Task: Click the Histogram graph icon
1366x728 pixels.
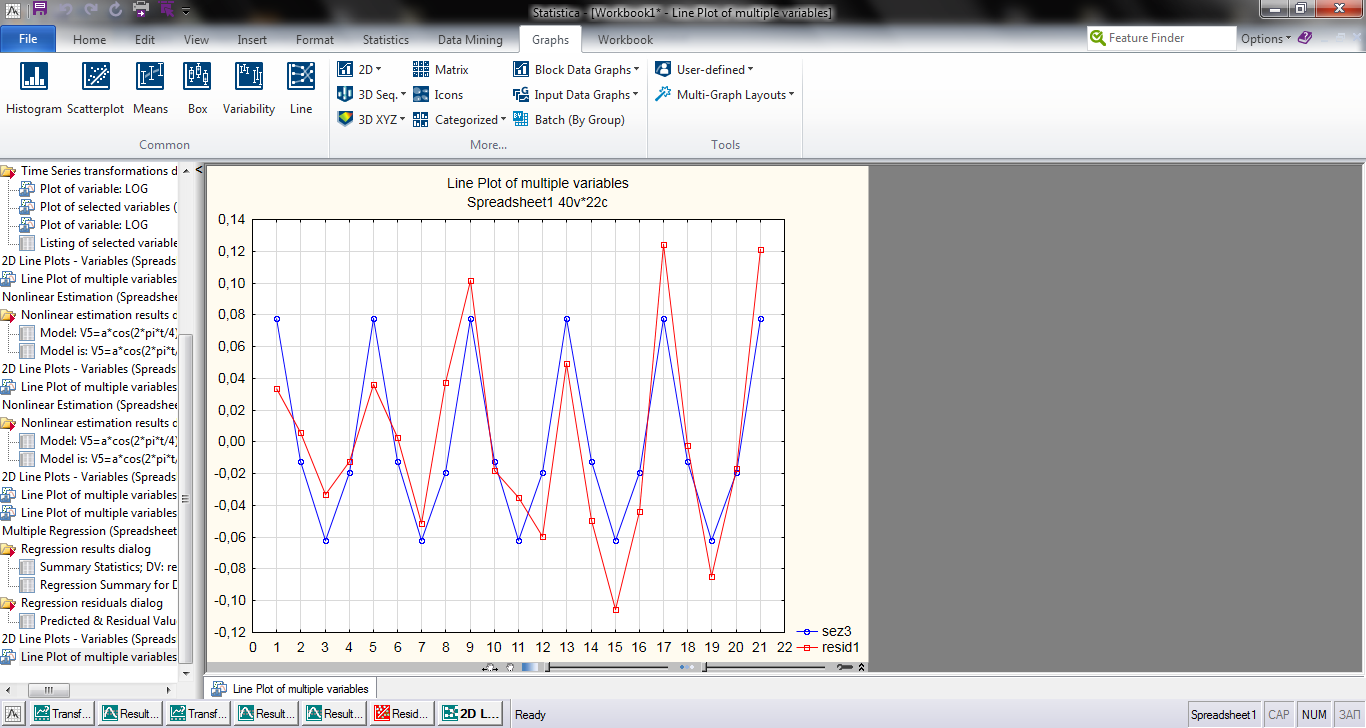Action: [x=34, y=77]
